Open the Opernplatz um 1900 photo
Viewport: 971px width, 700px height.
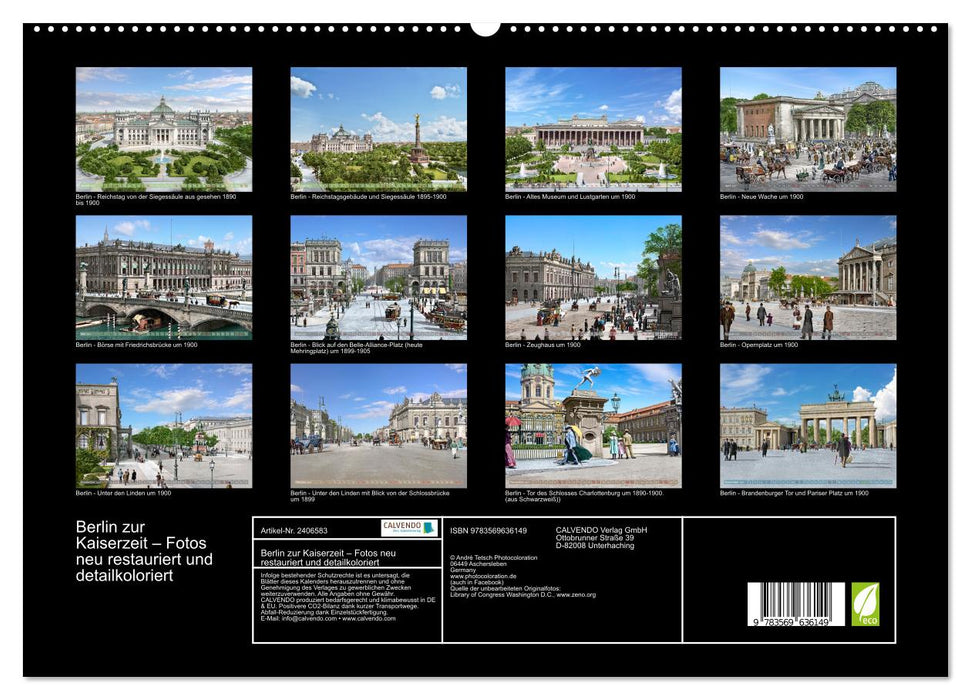(808, 278)
